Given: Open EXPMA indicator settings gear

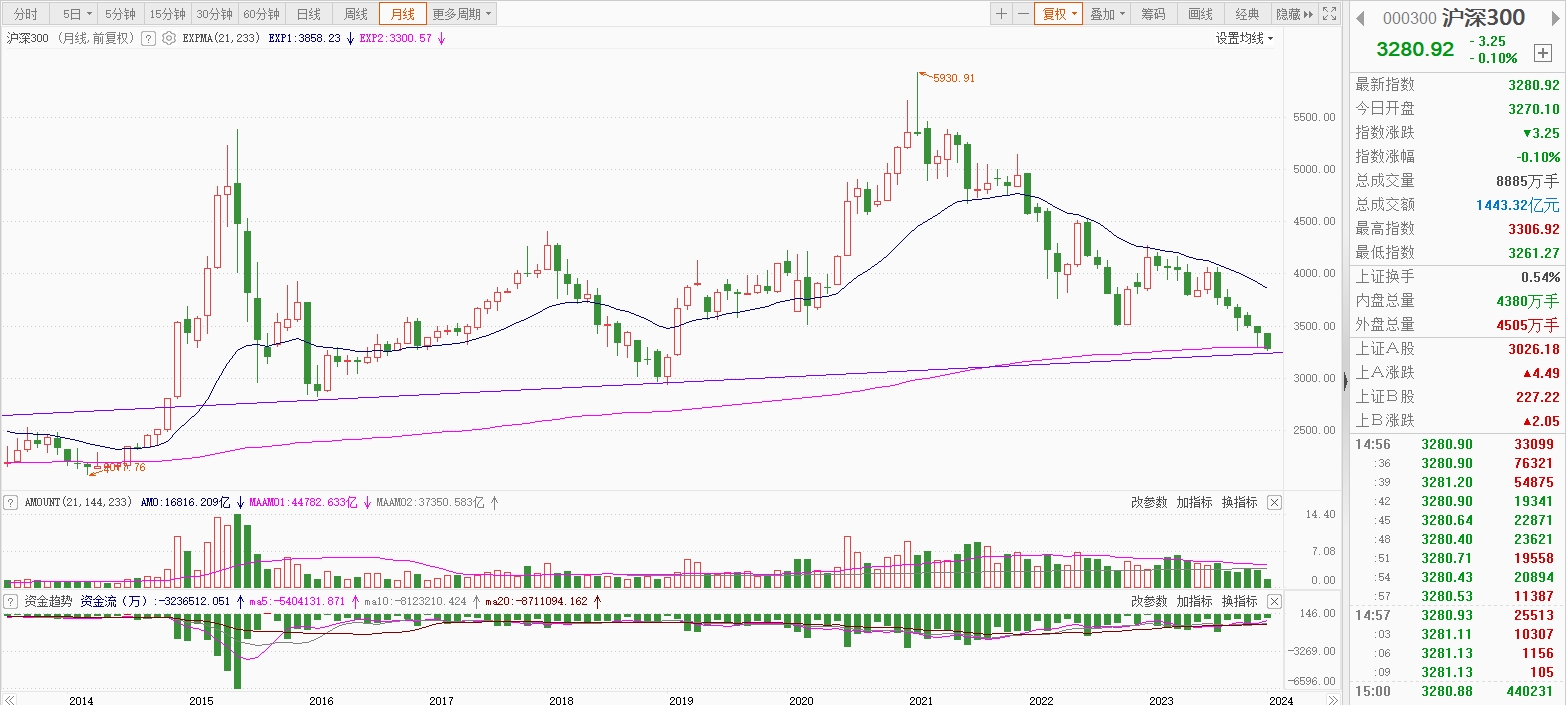Looking at the screenshot, I should (x=168, y=38).
